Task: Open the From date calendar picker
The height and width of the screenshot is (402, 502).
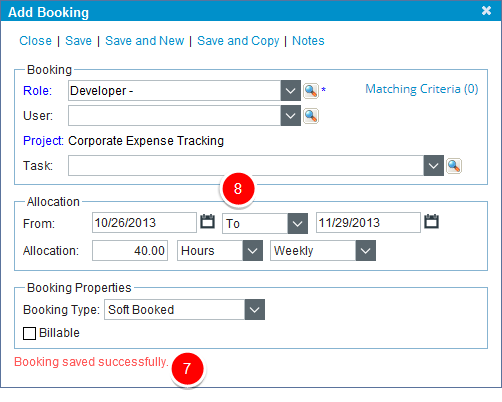Action: (207, 221)
